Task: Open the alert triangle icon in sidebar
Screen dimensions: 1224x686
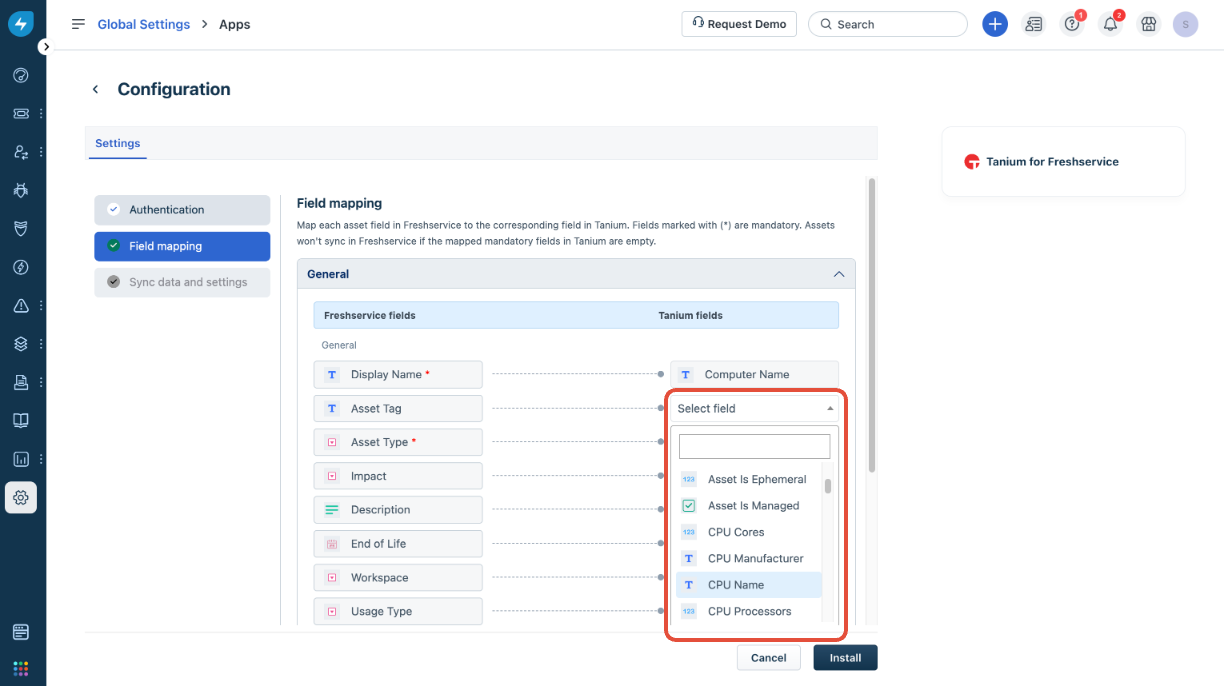Action: click(21, 306)
